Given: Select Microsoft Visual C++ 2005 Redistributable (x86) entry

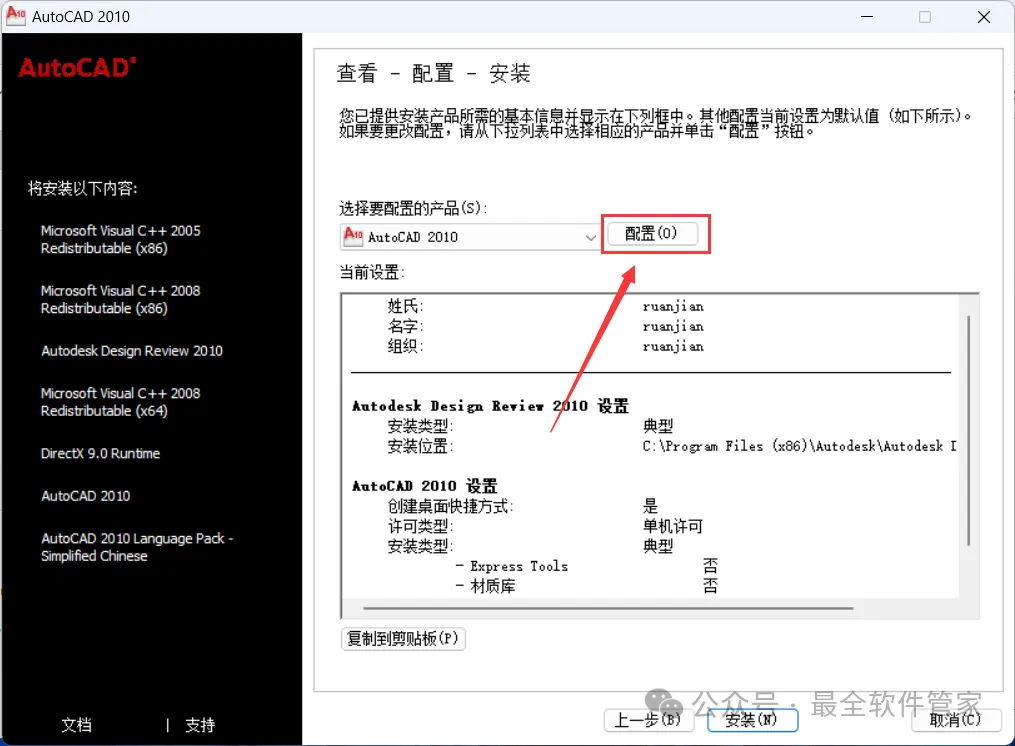Looking at the screenshot, I should pos(120,240).
